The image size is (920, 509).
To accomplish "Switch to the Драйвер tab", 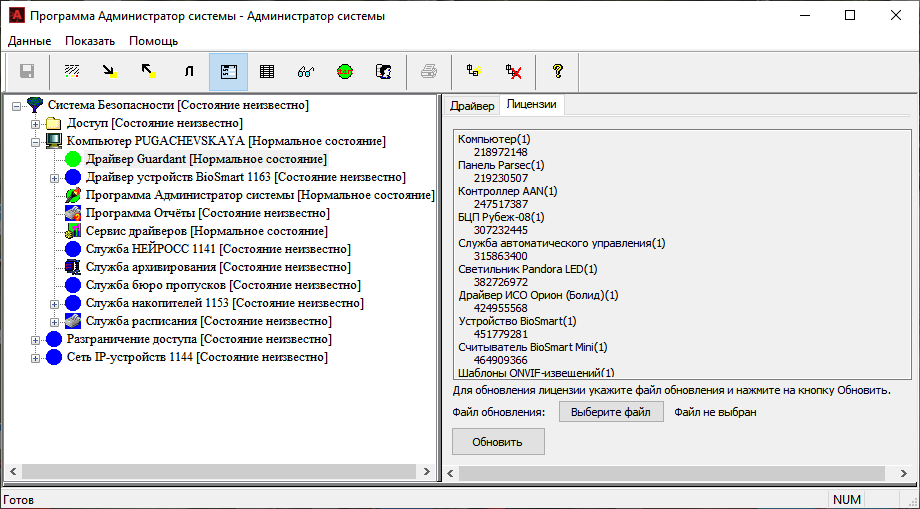I will (472, 105).
